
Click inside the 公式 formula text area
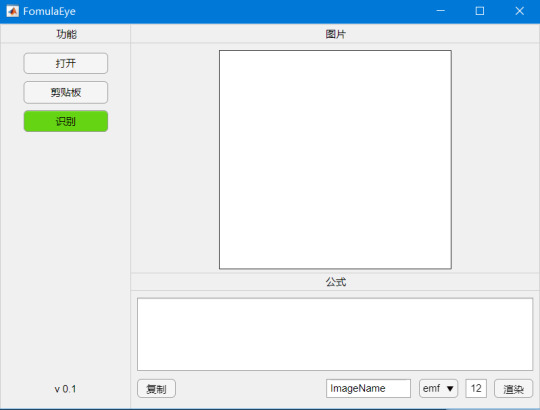click(x=335, y=334)
